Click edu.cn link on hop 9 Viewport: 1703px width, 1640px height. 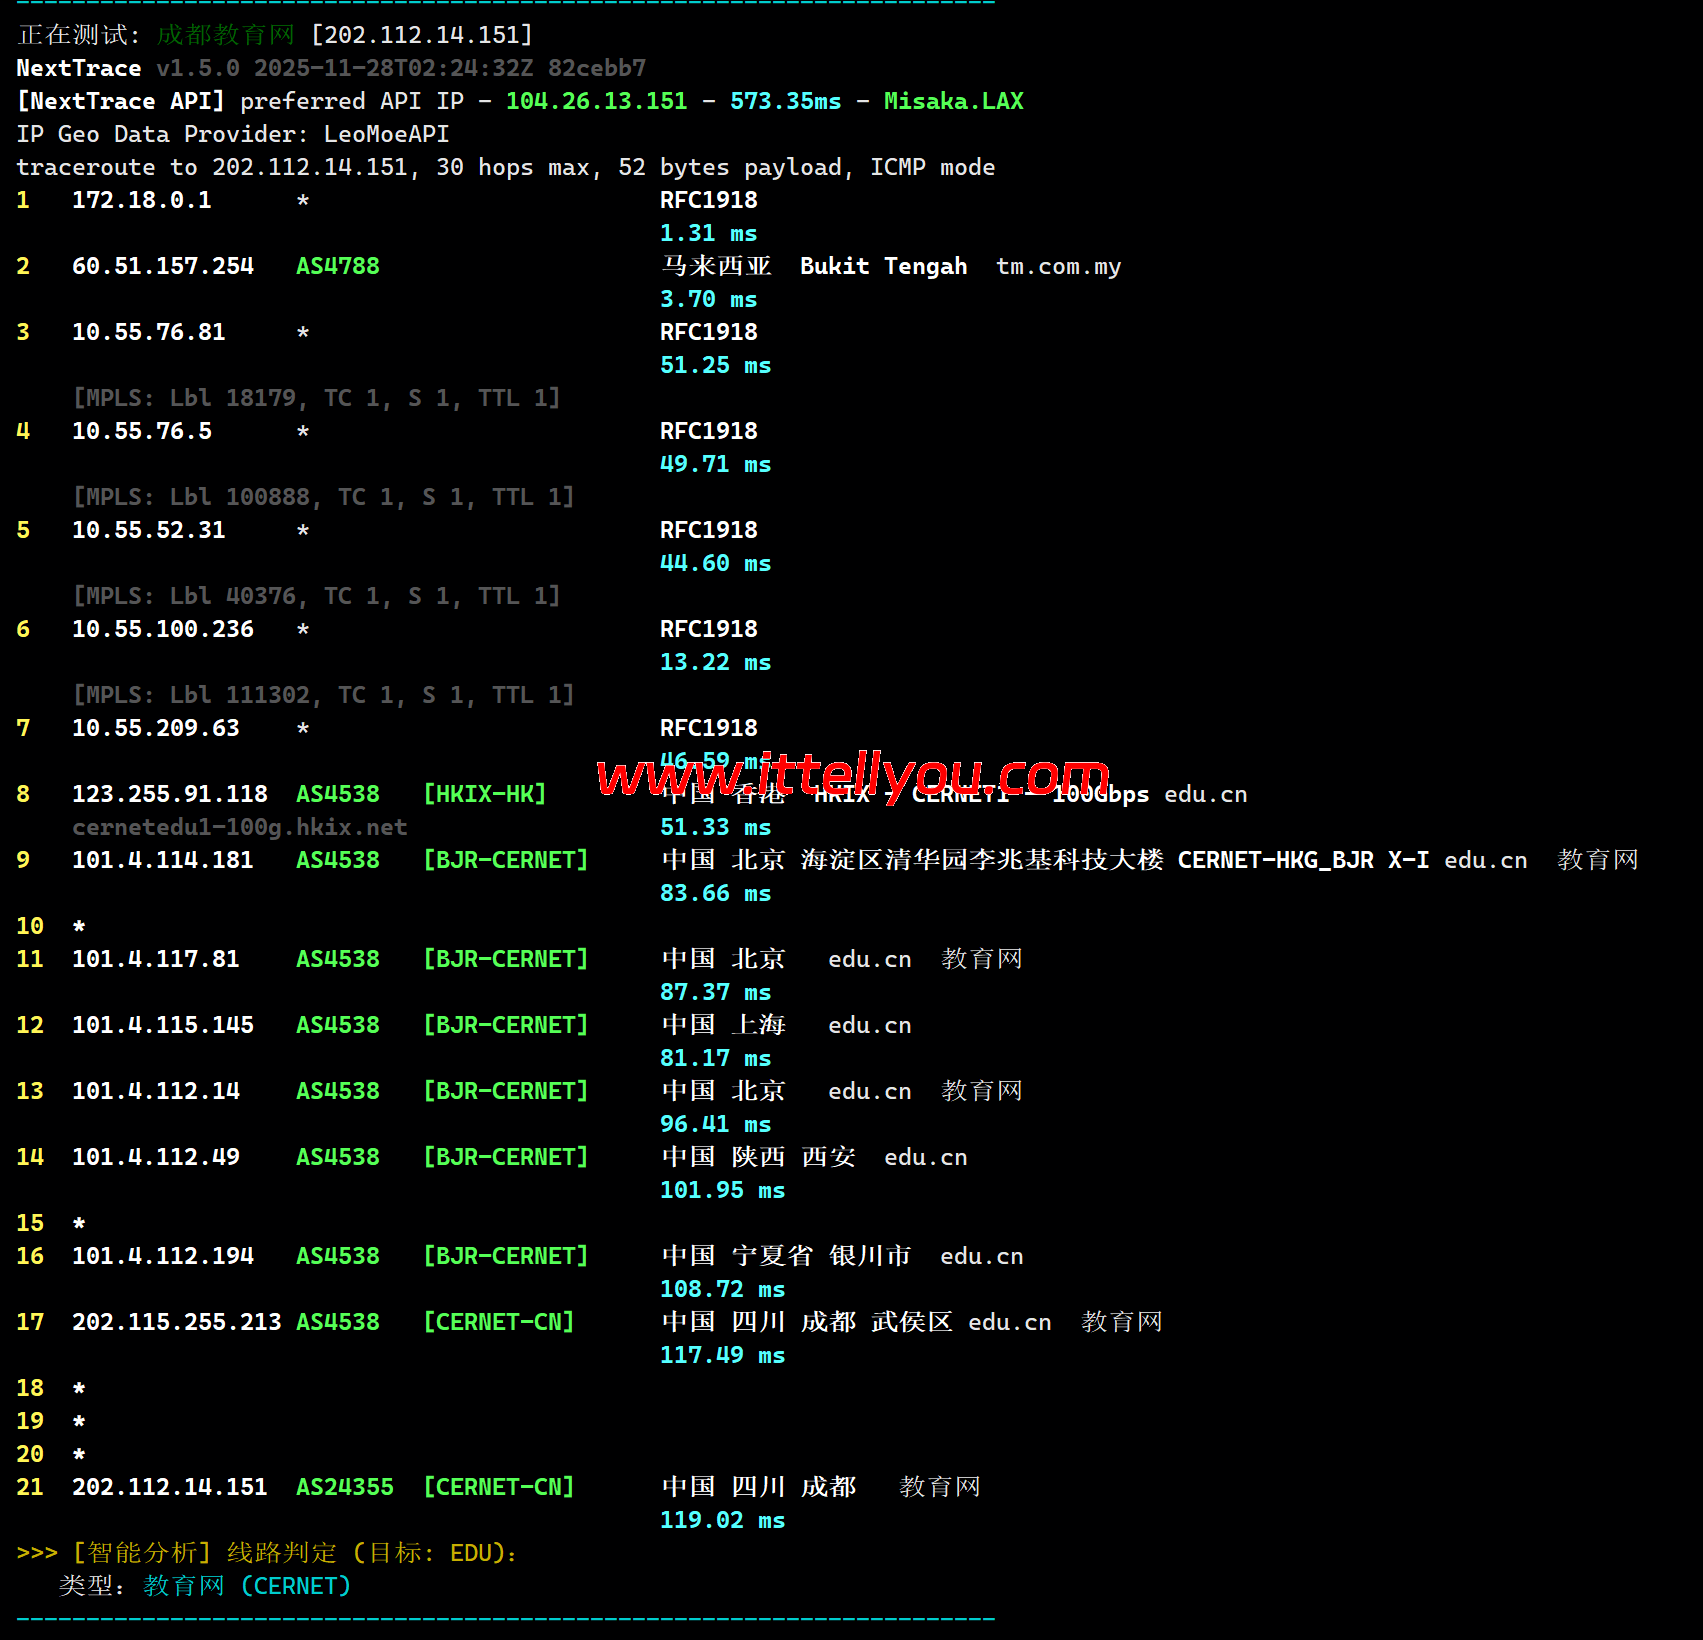click(1486, 859)
